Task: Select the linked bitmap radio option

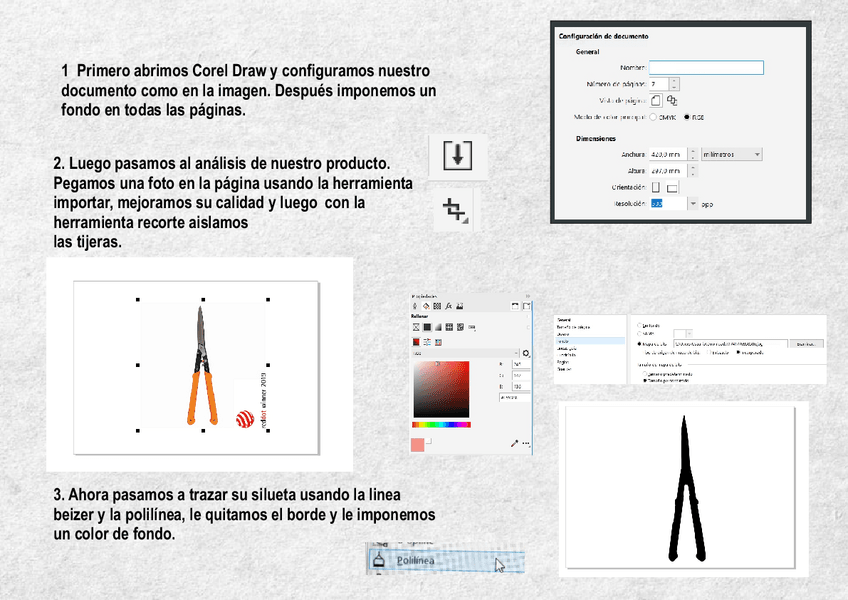Action: (710, 352)
